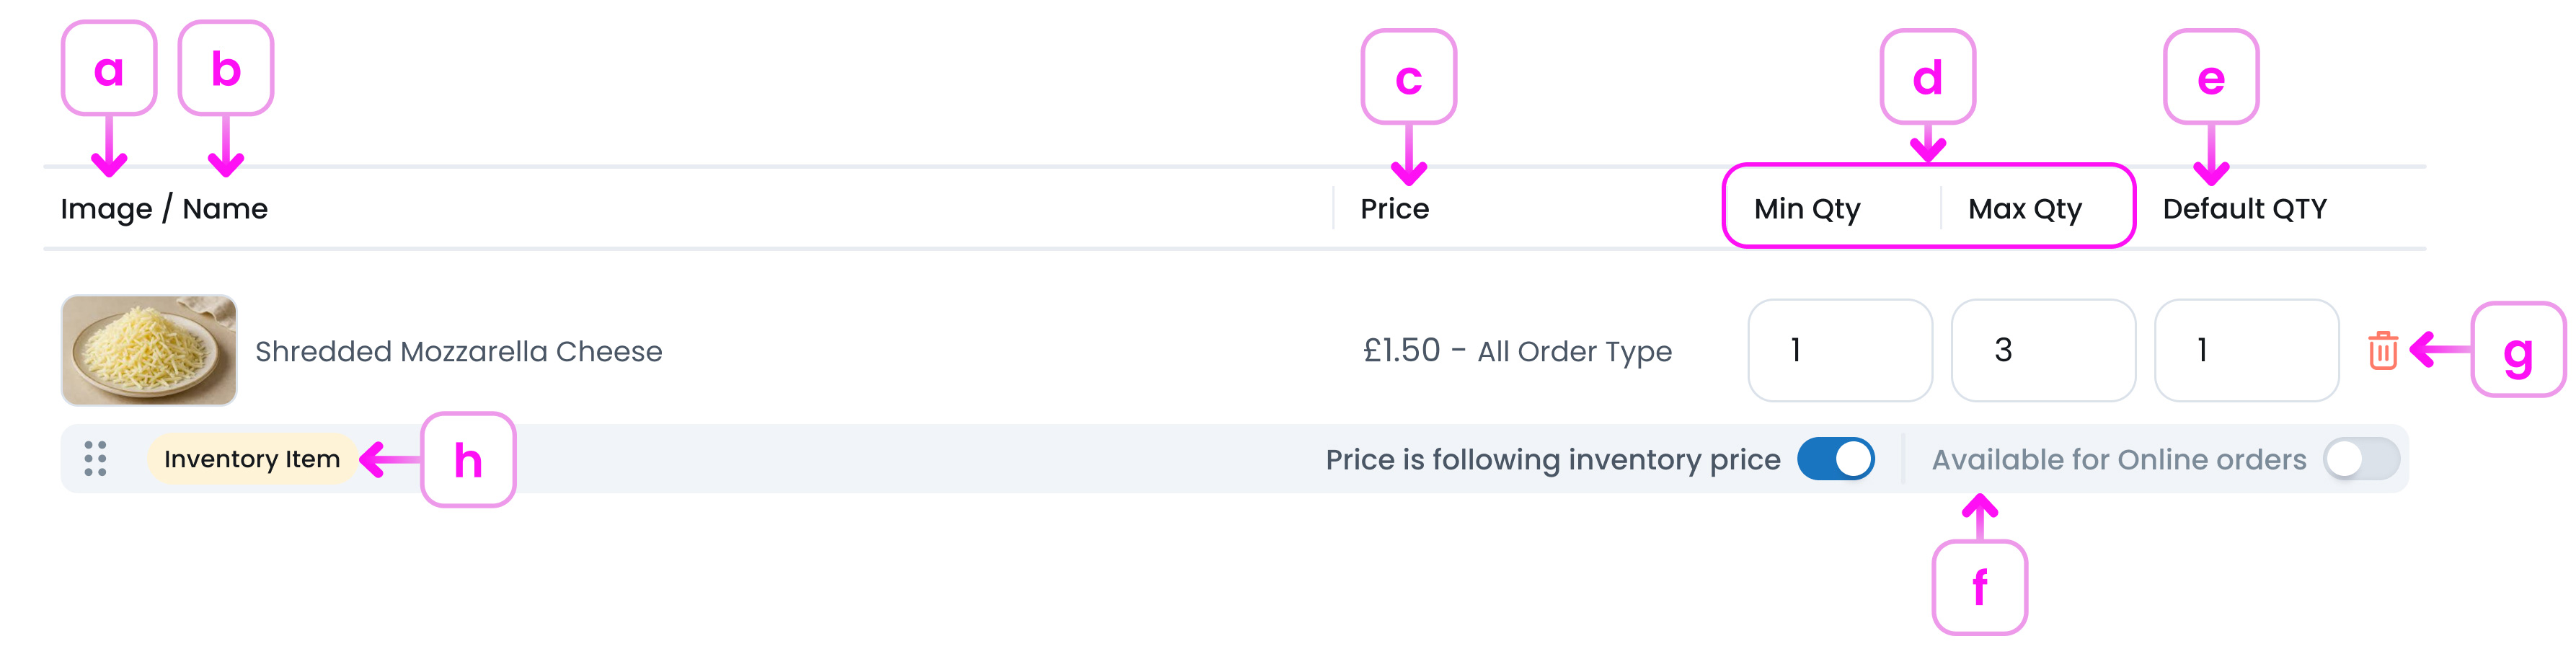Click the Shredded Mozzarella Cheese name
The image size is (2576, 649).
click(458, 351)
